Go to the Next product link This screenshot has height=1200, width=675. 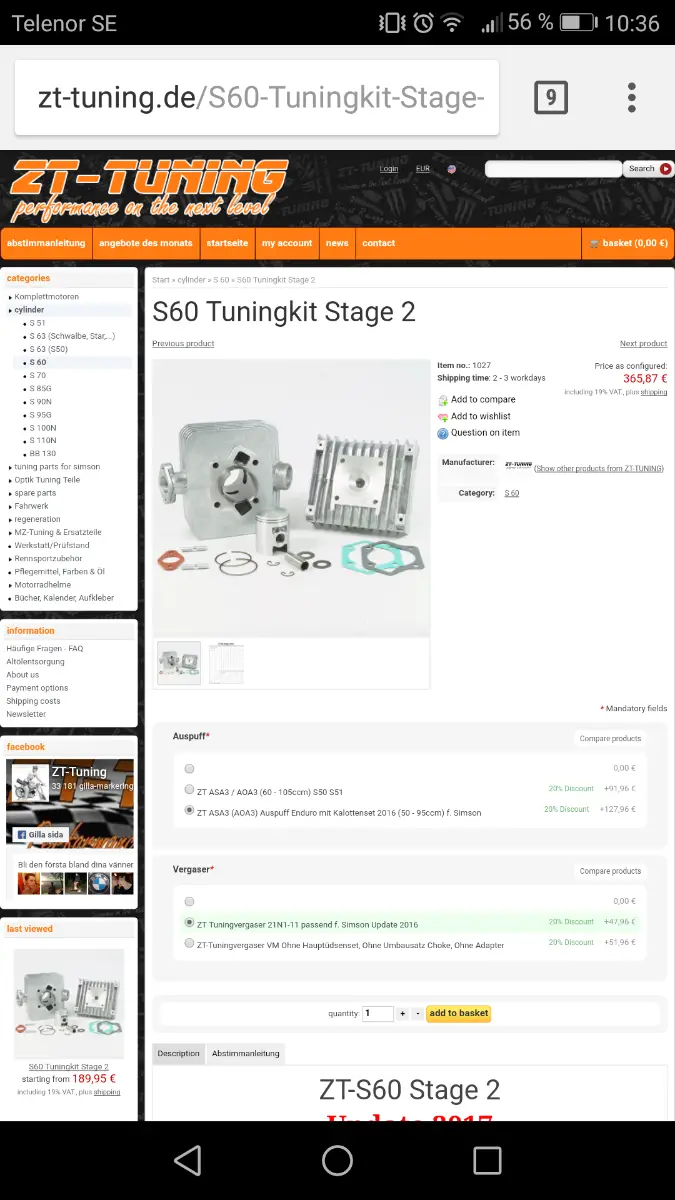click(x=643, y=343)
